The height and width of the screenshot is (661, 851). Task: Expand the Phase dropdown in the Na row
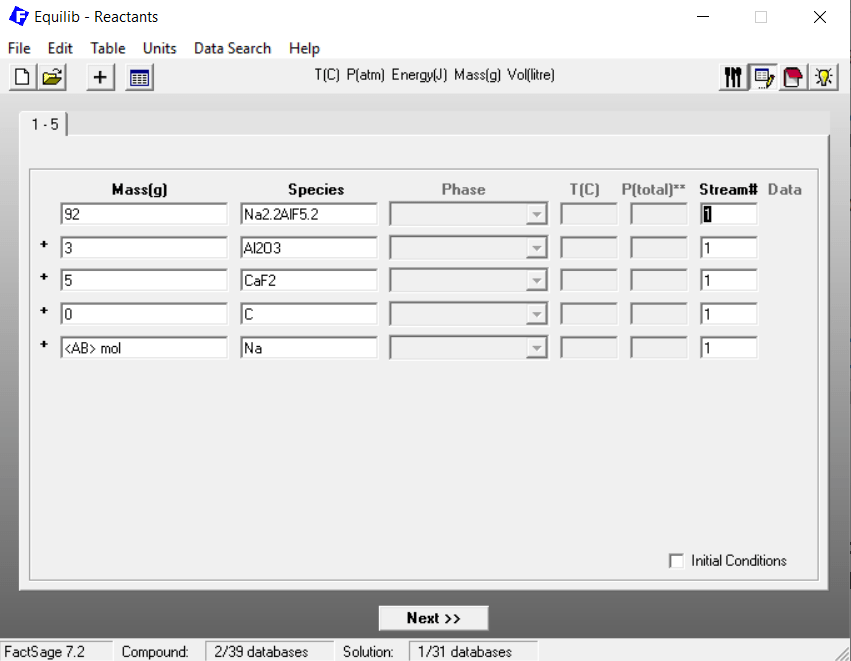(537, 348)
